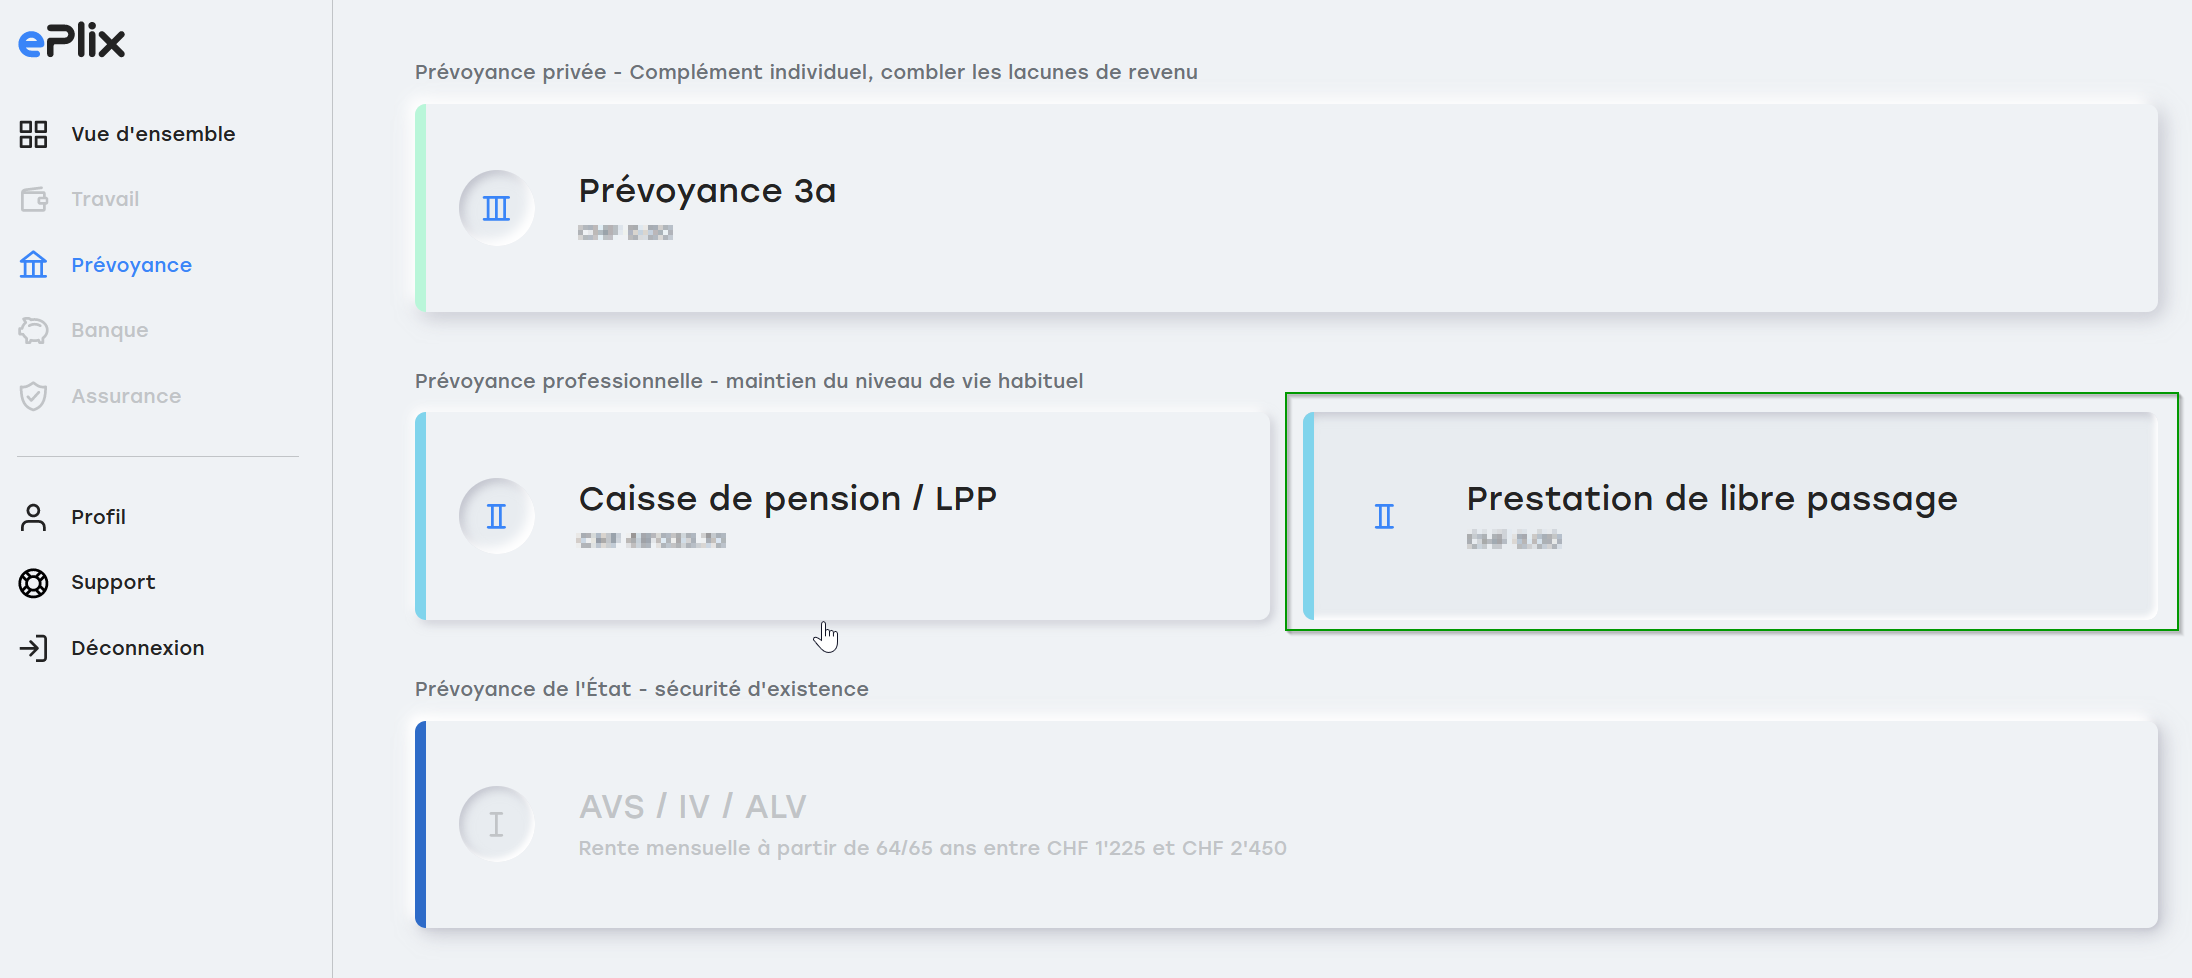Open the Vue d'ensemble menu item

[x=153, y=134]
